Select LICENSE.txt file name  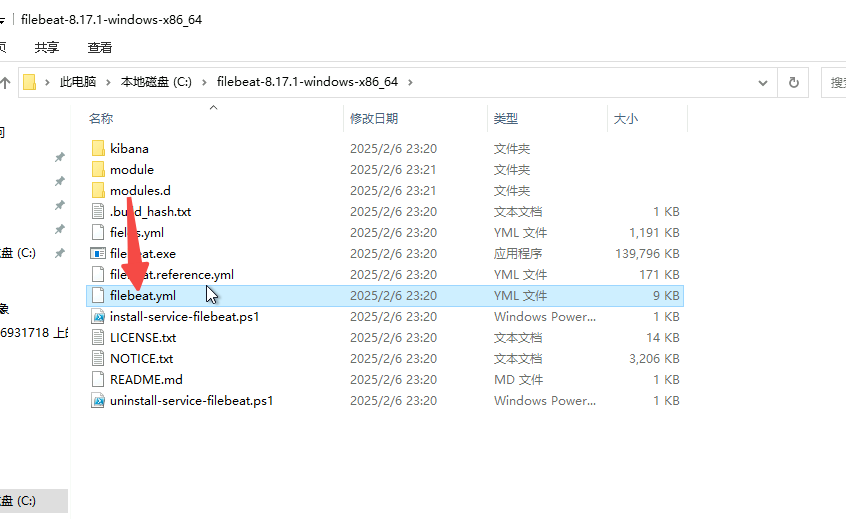coord(143,338)
